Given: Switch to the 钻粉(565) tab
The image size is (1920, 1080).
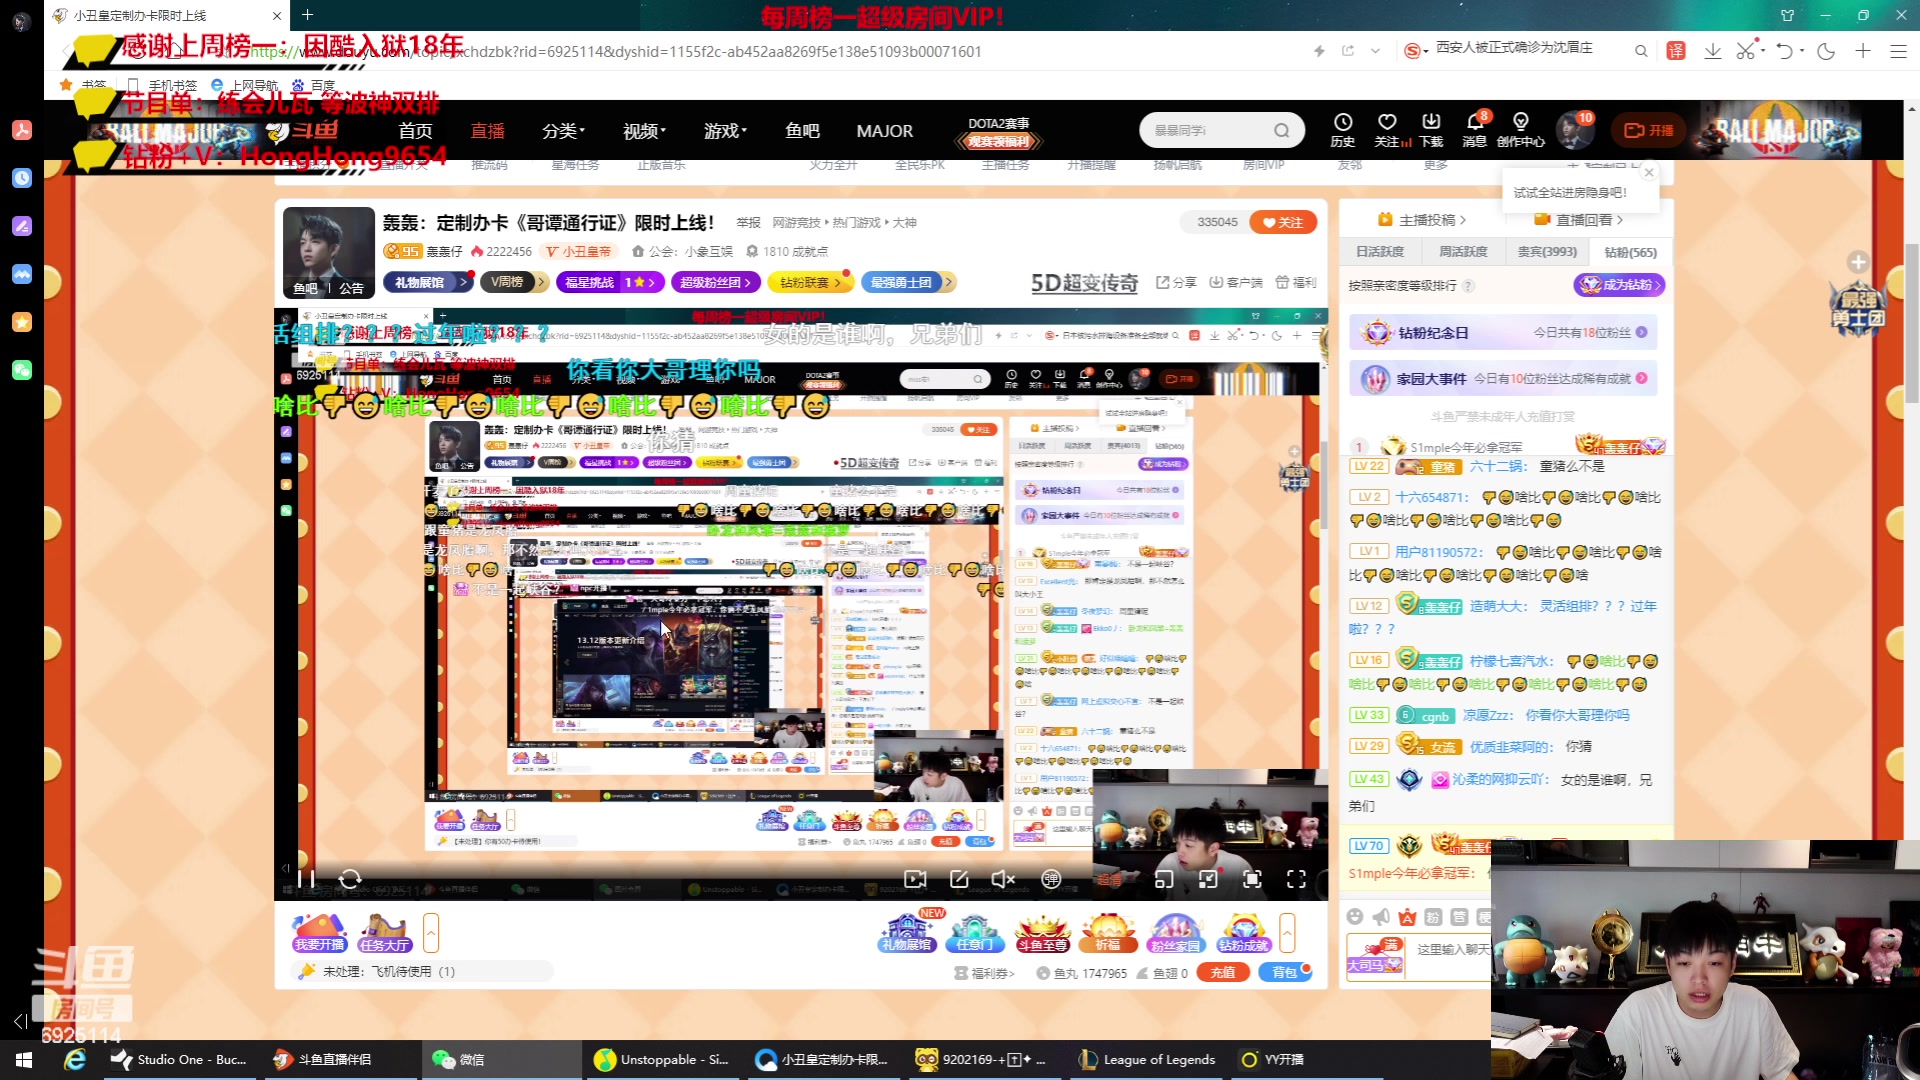Looking at the screenshot, I should pyautogui.click(x=1630, y=252).
